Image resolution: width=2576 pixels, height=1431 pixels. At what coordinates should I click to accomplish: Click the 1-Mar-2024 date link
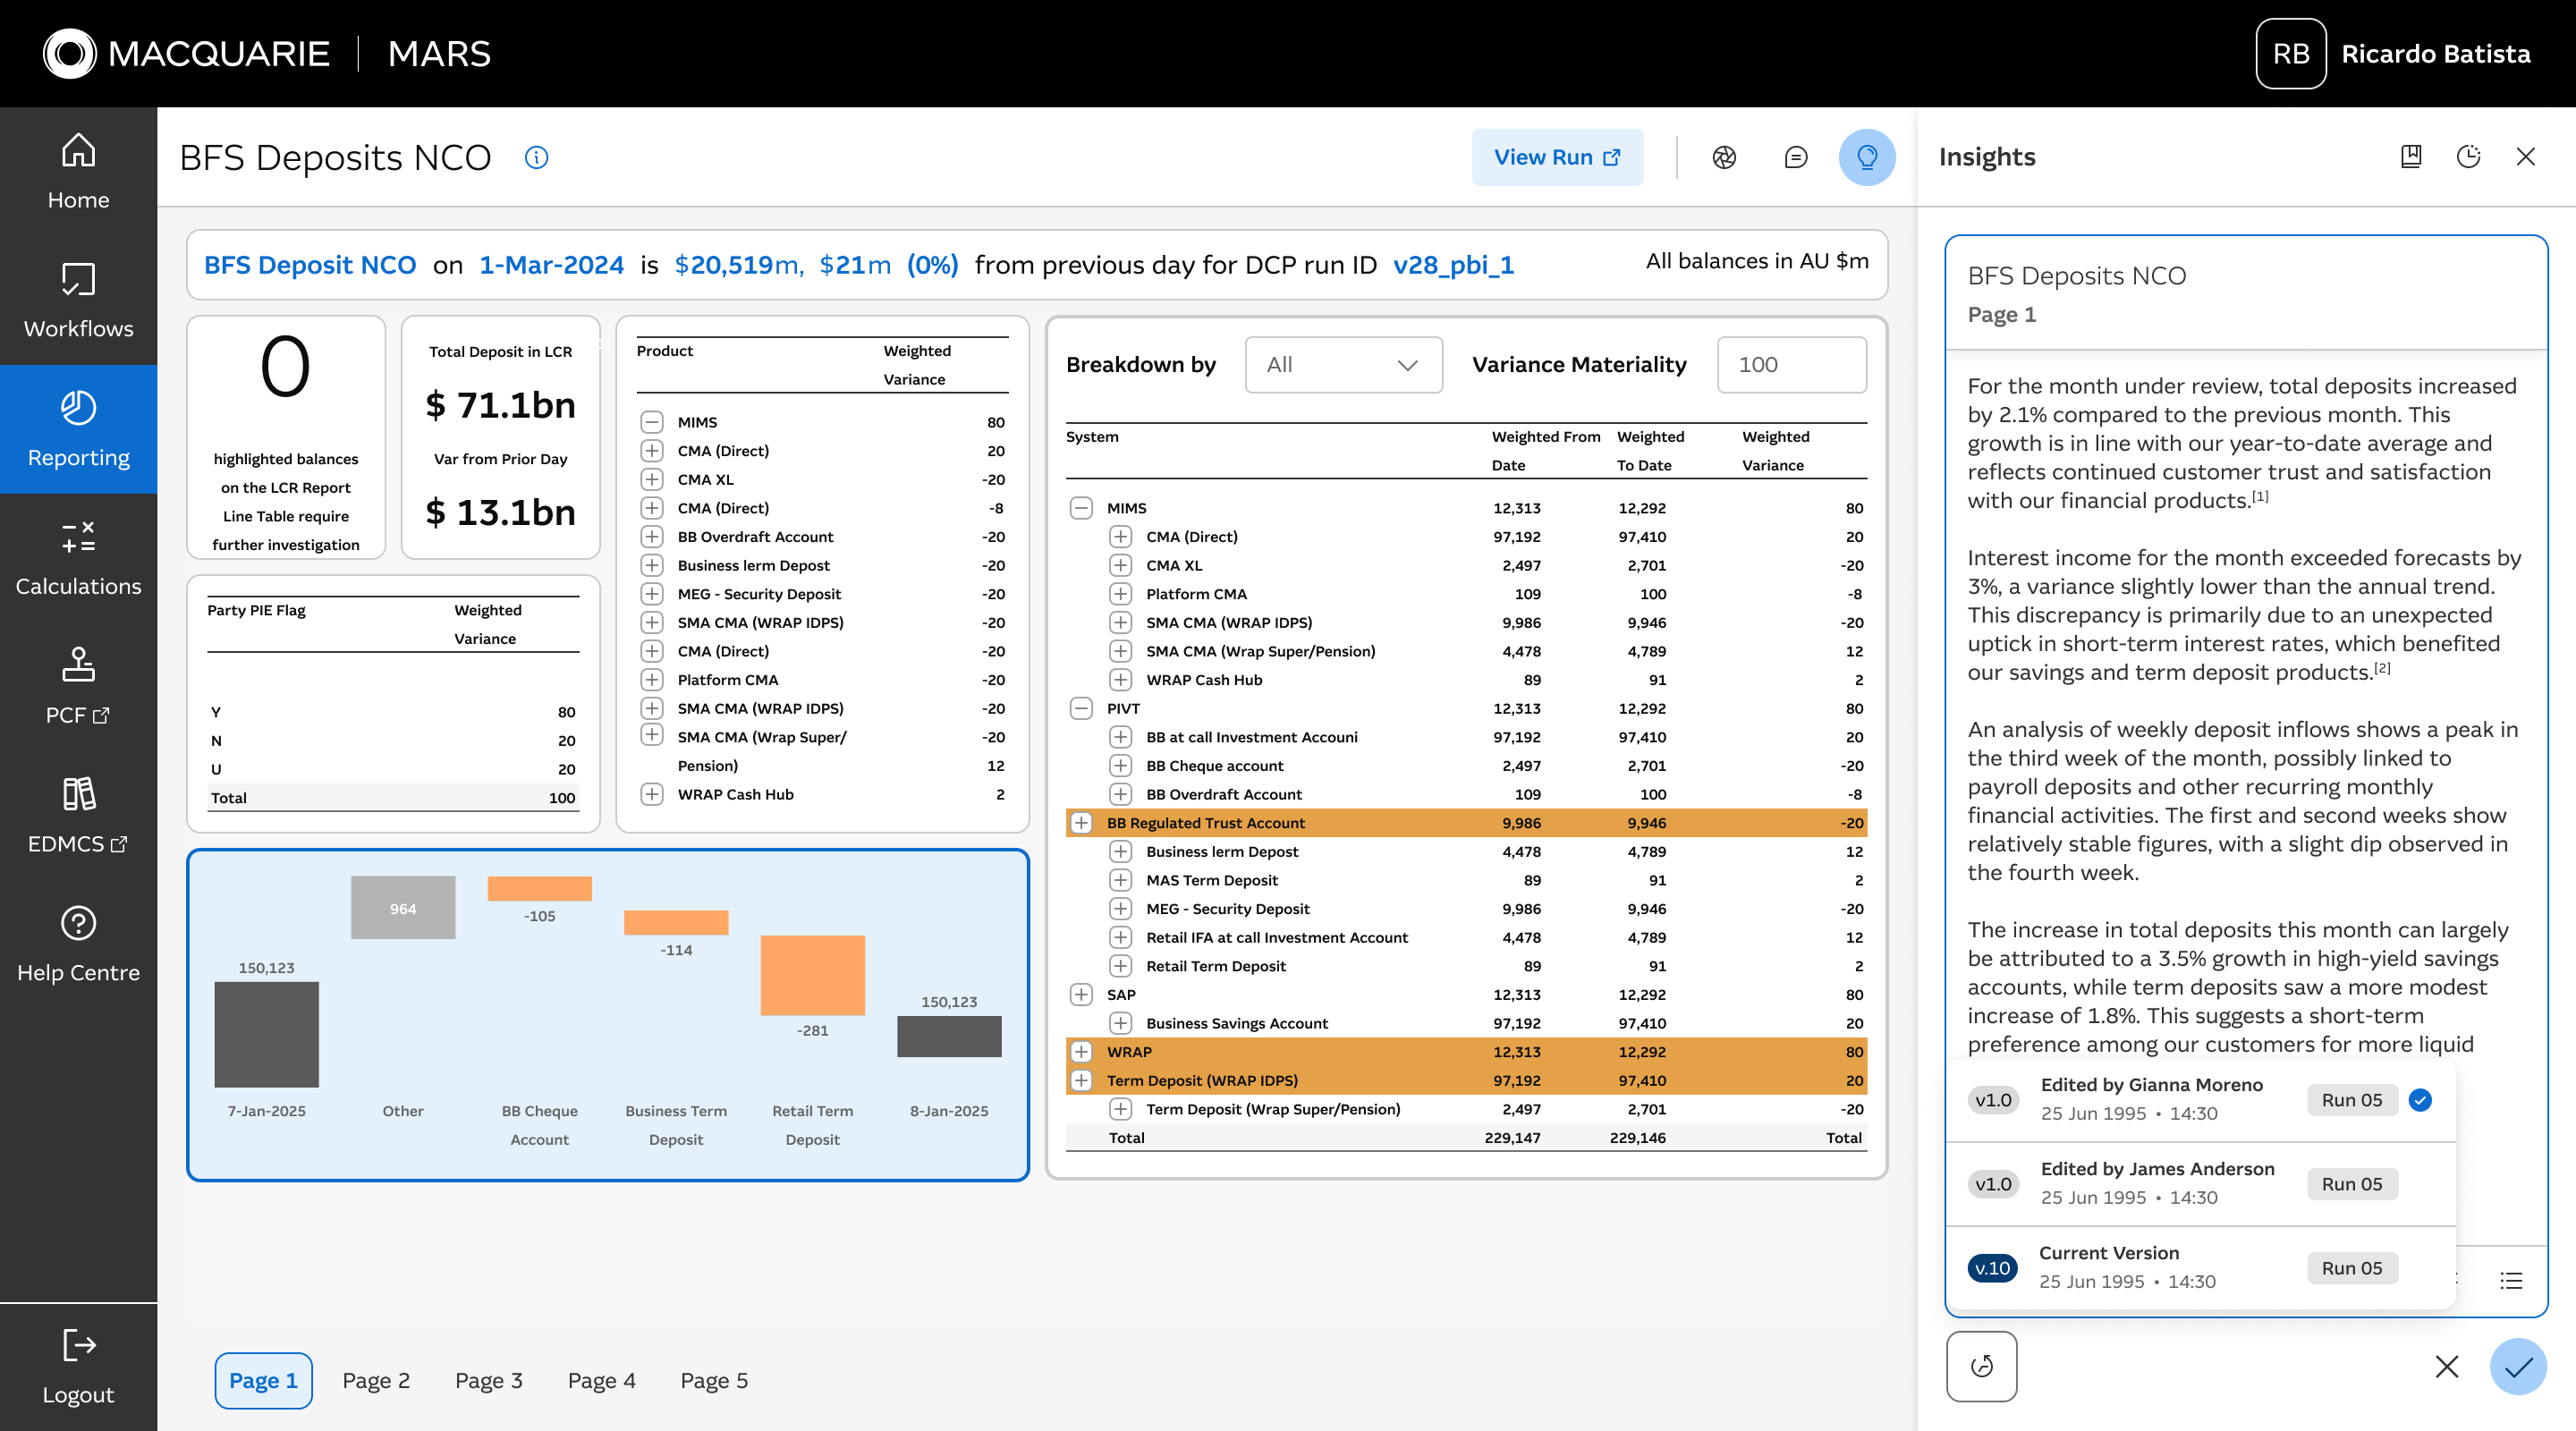pyautogui.click(x=551, y=265)
